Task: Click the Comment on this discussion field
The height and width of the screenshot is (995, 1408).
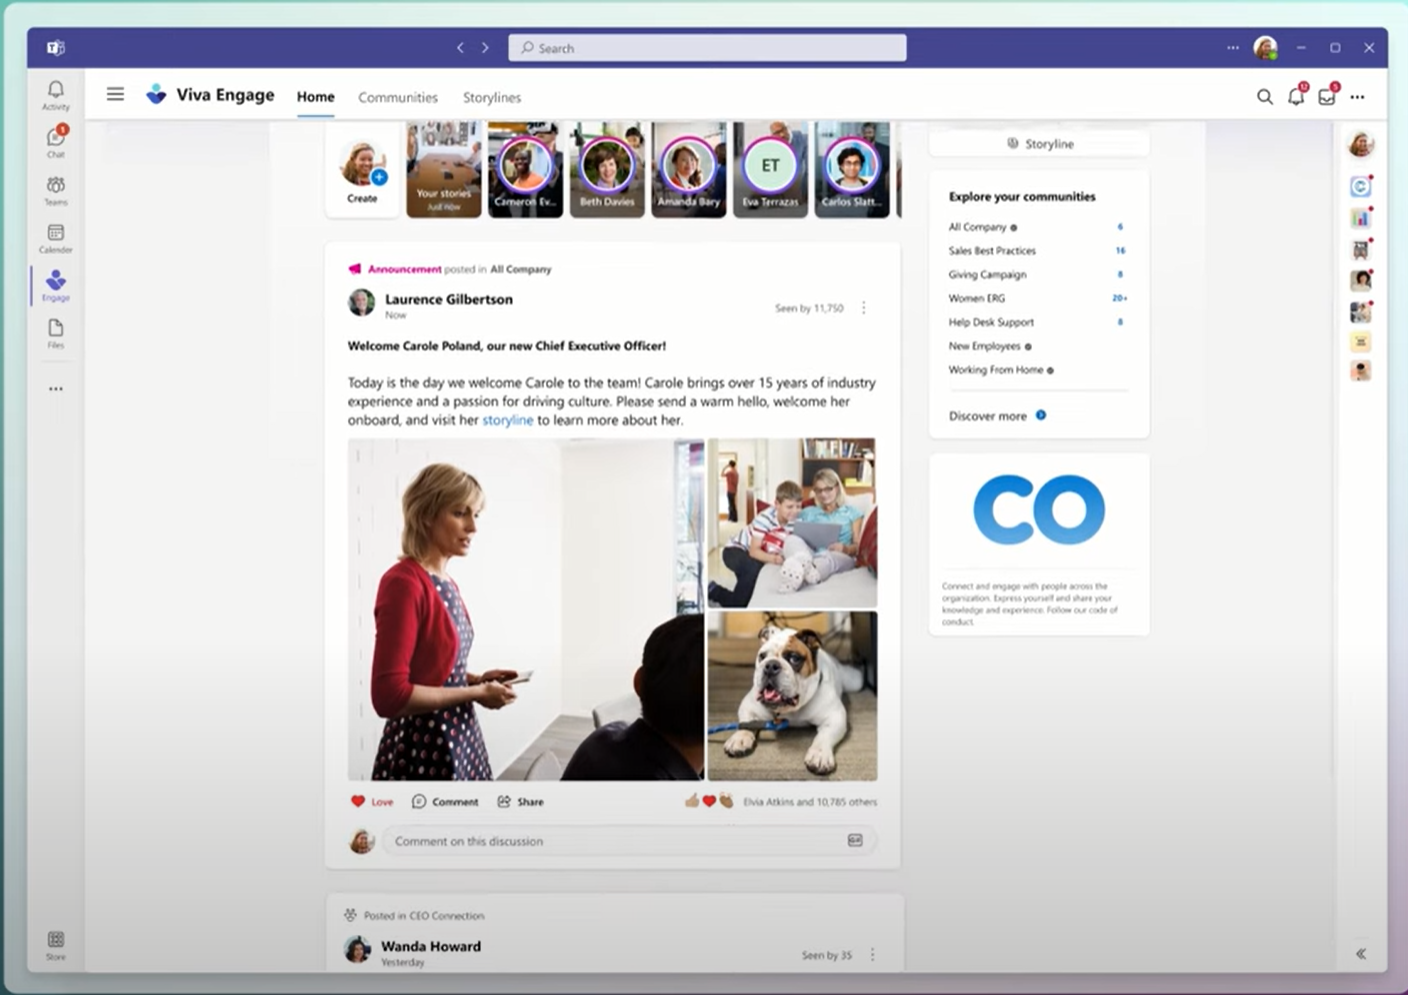Action: (x=615, y=841)
